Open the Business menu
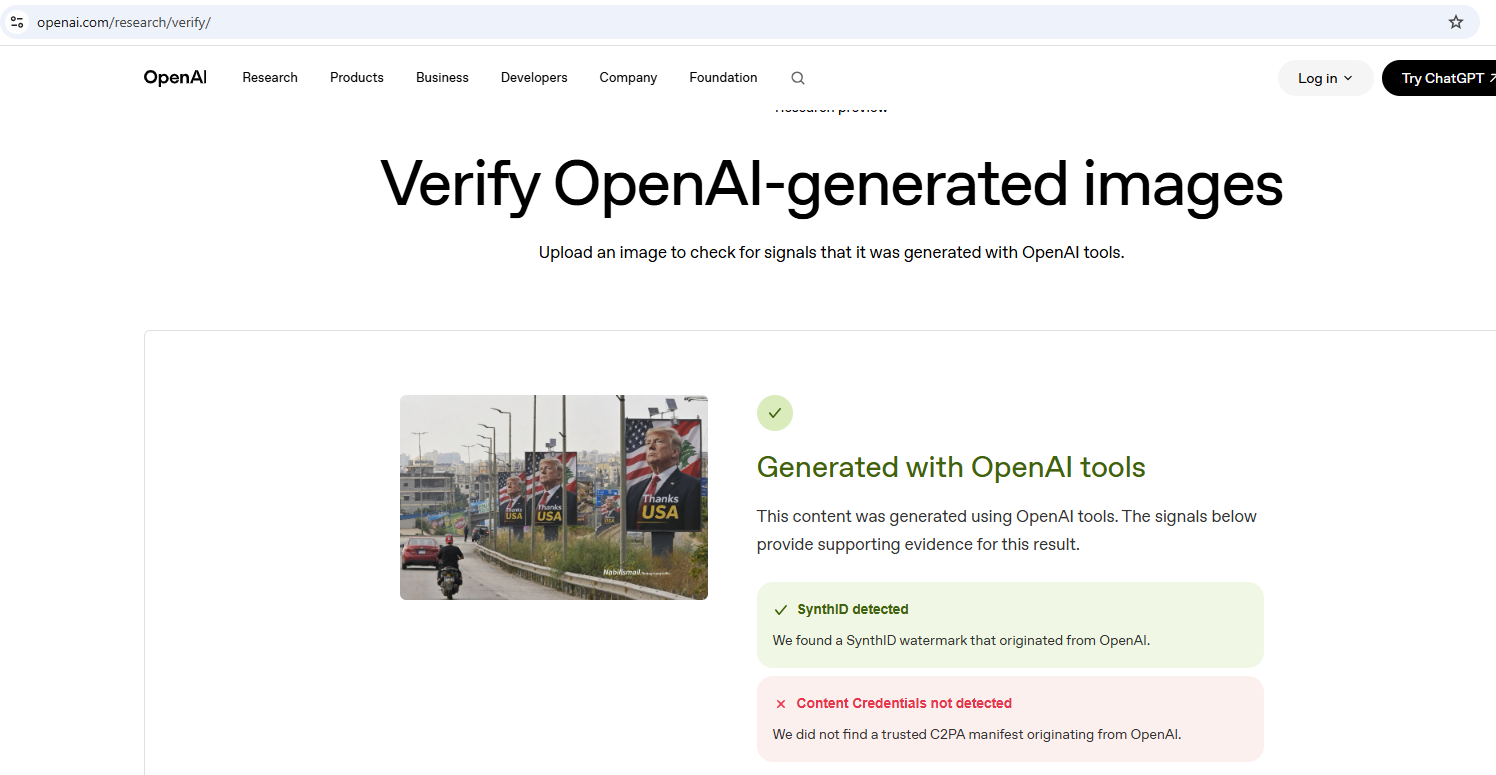This screenshot has width=1496, height=775. pos(442,77)
